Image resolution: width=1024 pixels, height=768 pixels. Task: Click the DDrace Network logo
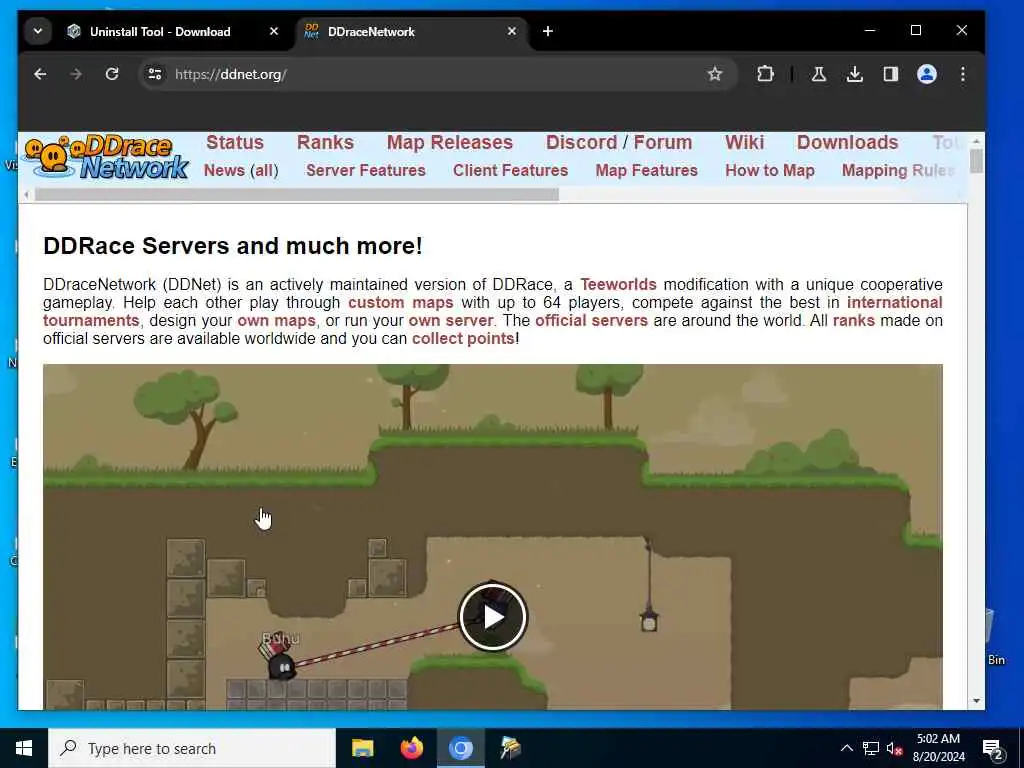(106, 159)
